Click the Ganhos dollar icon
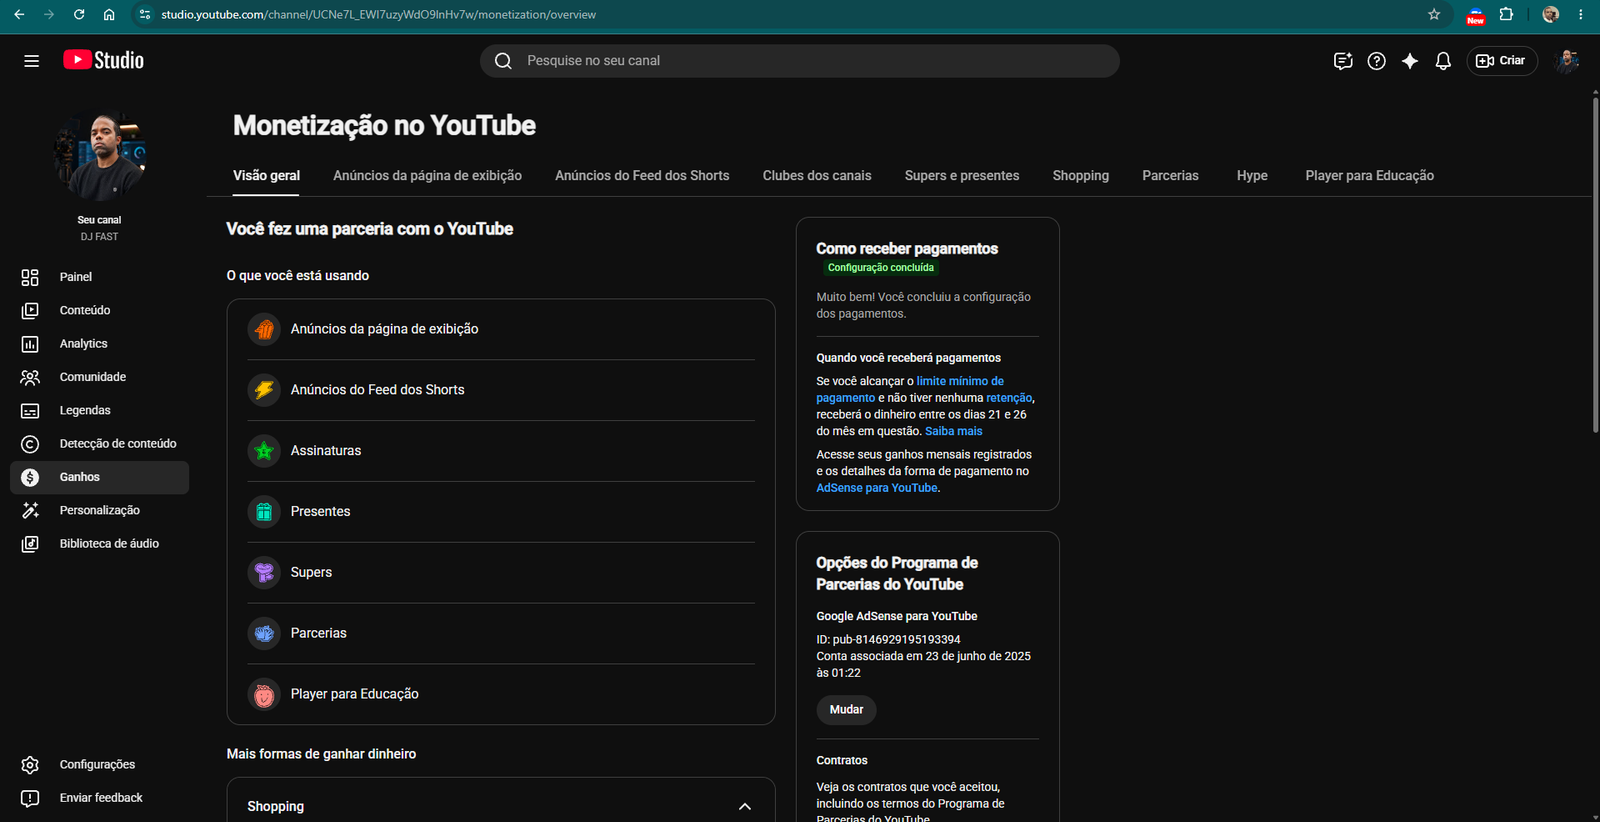Viewport: 1600px width, 822px height. 30,477
